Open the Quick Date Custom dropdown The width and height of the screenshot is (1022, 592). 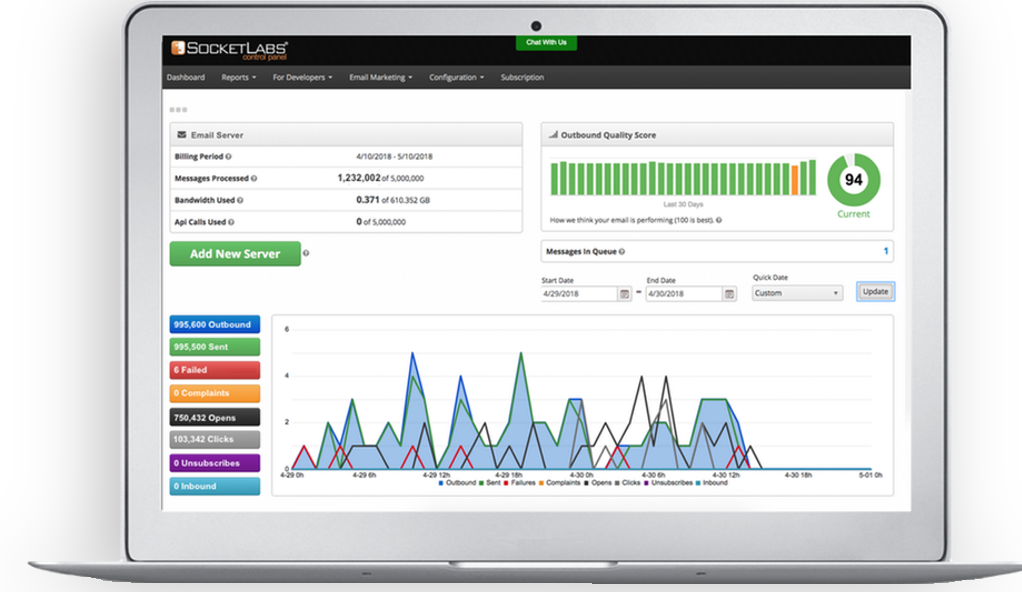pos(797,293)
